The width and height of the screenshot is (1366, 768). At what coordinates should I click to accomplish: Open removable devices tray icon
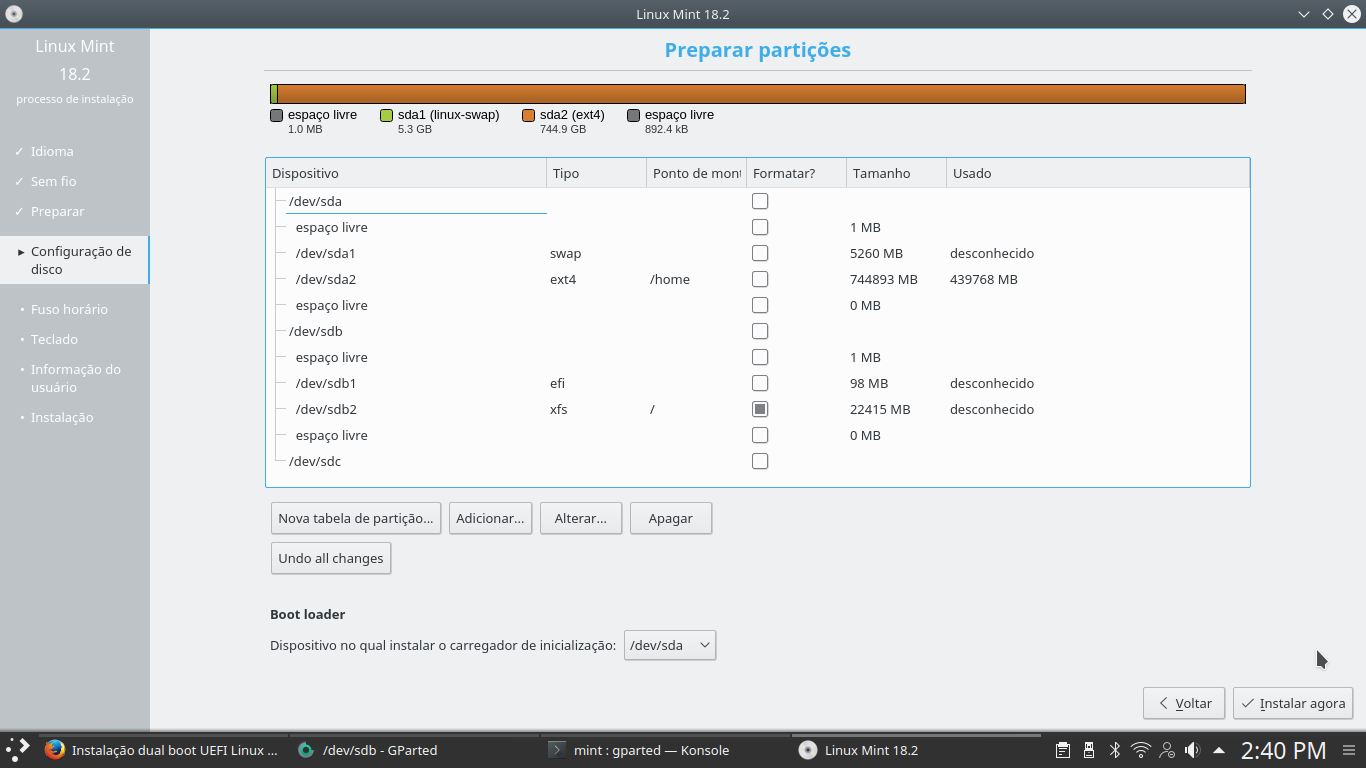coord(1089,750)
